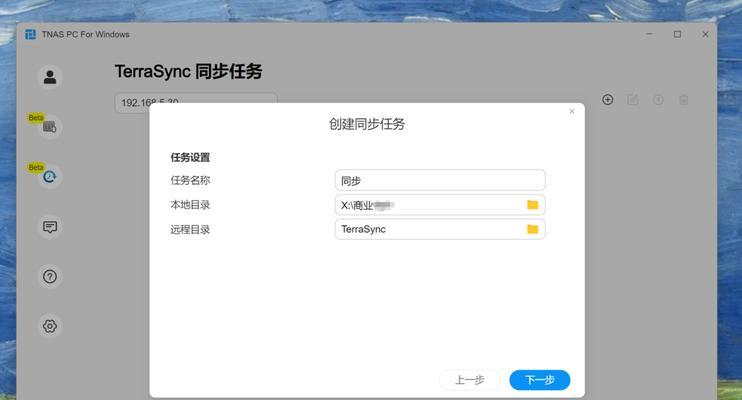Click the 本地目录 path field

pyautogui.click(x=440, y=205)
